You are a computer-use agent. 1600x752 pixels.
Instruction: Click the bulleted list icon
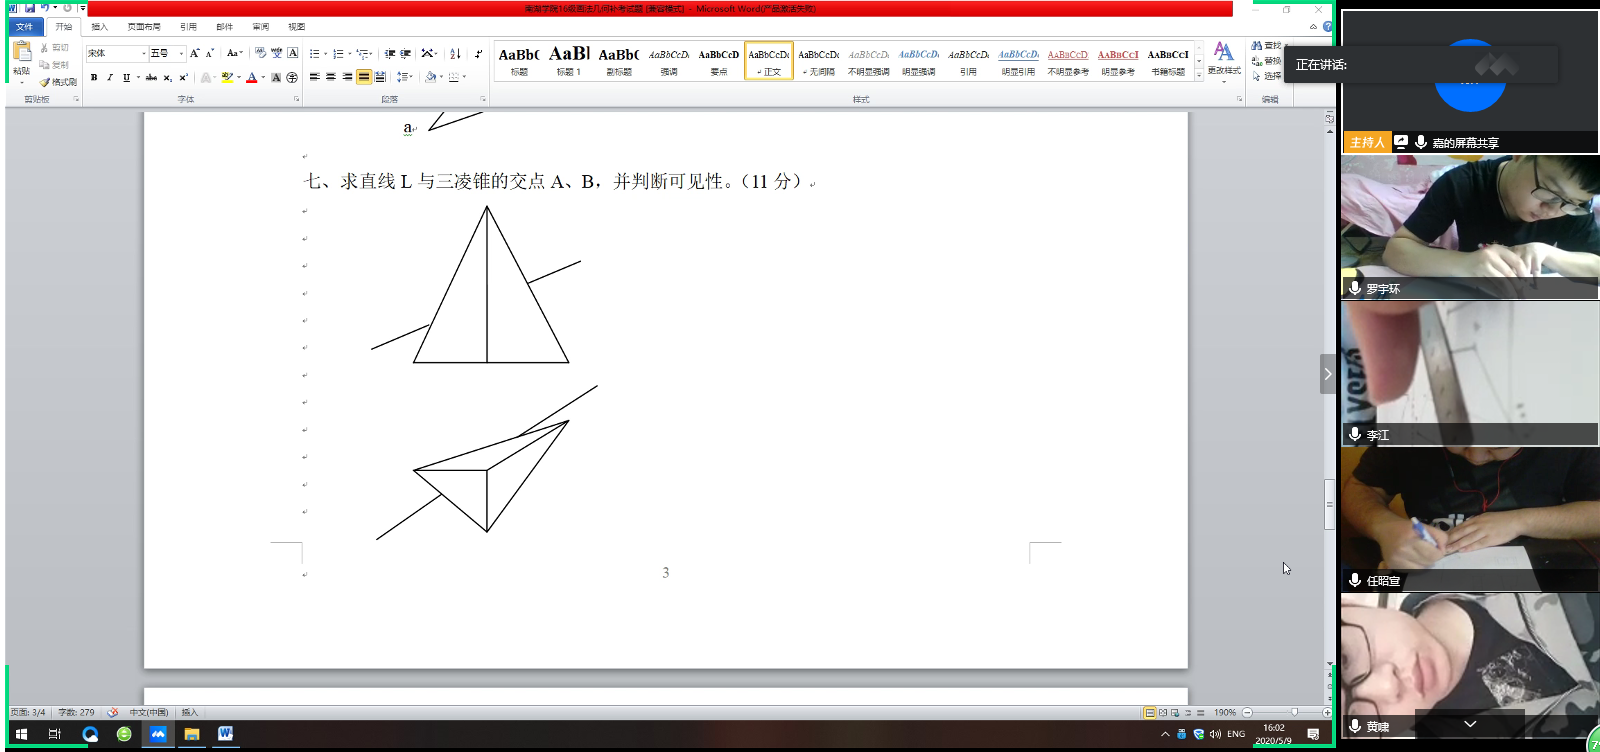pos(314,54)
